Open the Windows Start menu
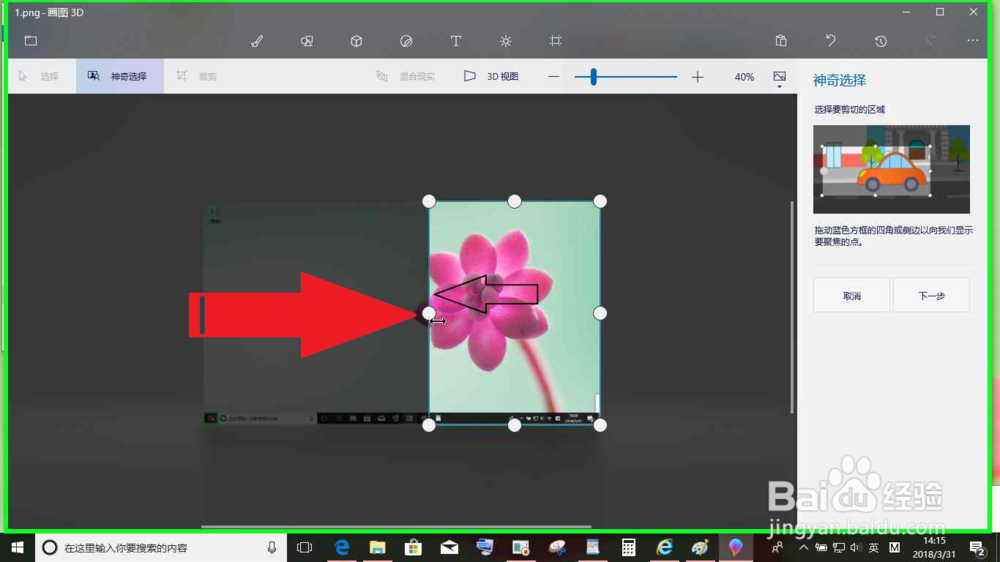The height and width of the screenshot is (562, 1000). (x=17, y=547)
